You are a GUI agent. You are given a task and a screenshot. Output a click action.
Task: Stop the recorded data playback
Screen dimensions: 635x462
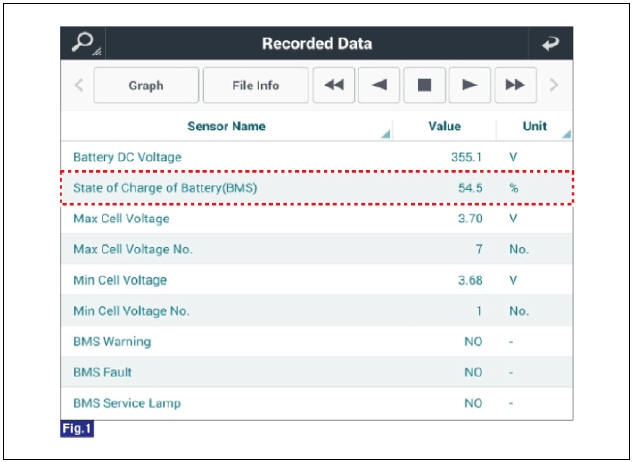point(424,85)
